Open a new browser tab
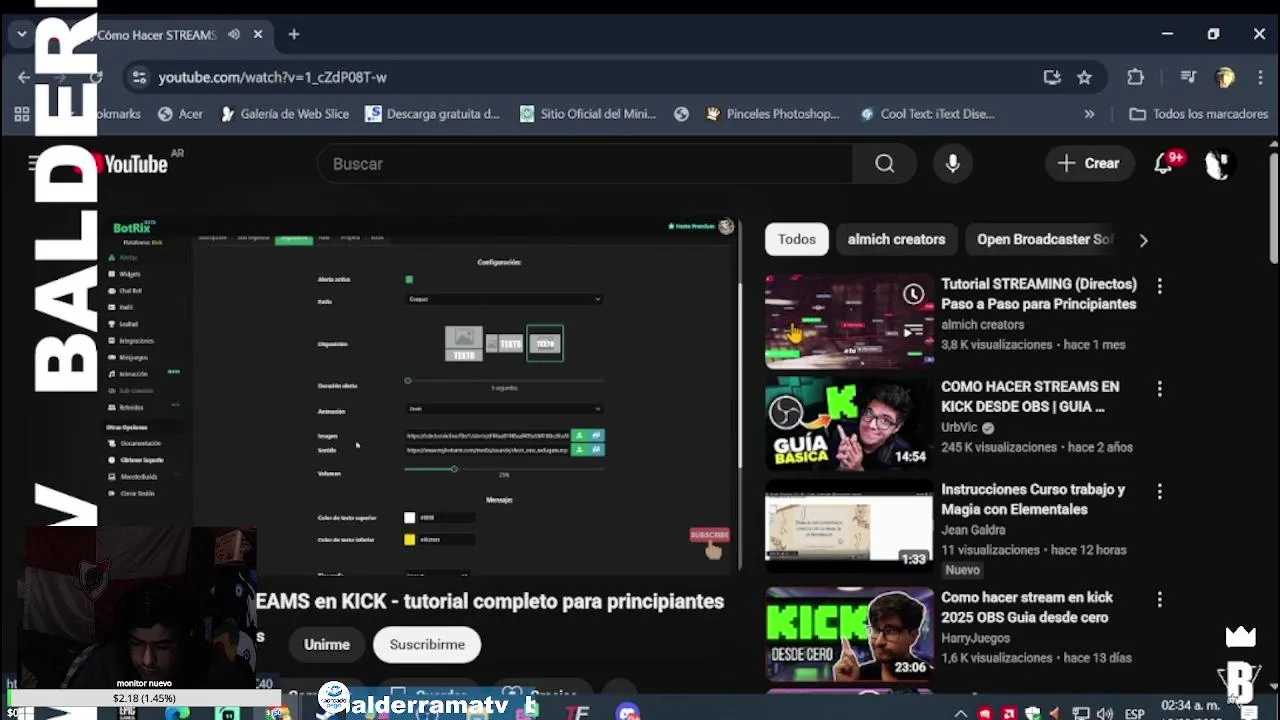 [x=294, y=34]
